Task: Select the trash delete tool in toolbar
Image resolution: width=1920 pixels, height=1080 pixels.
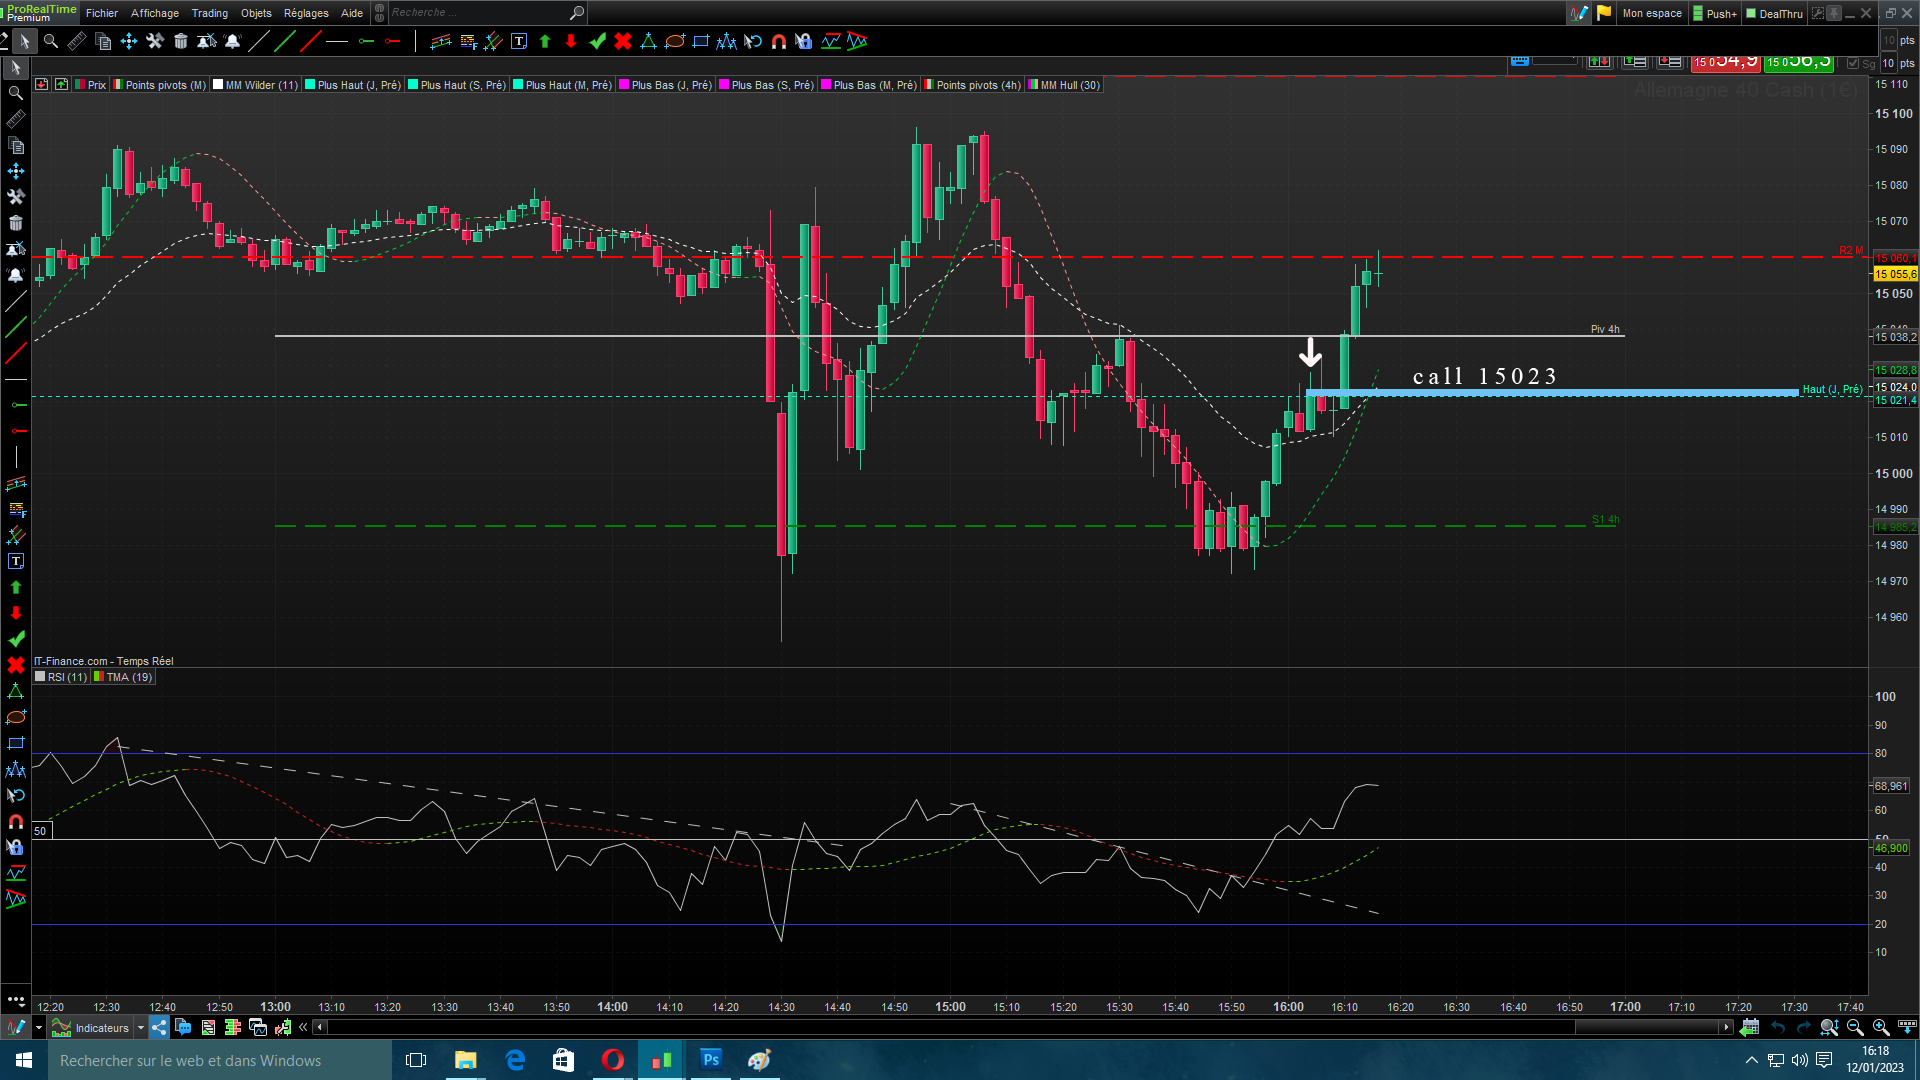Action: click(x=181, y=41)
